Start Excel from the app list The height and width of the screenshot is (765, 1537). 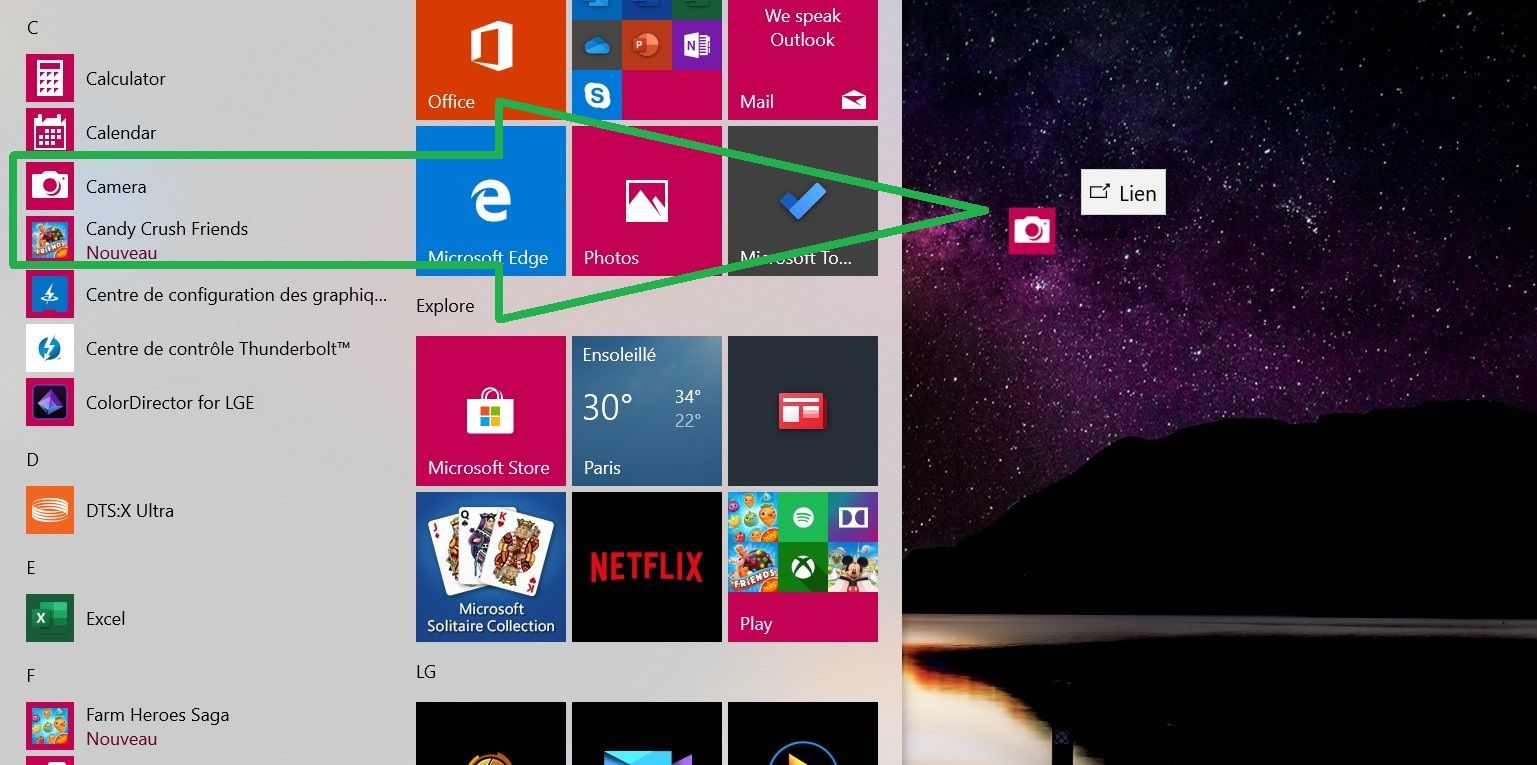[105, 619]
